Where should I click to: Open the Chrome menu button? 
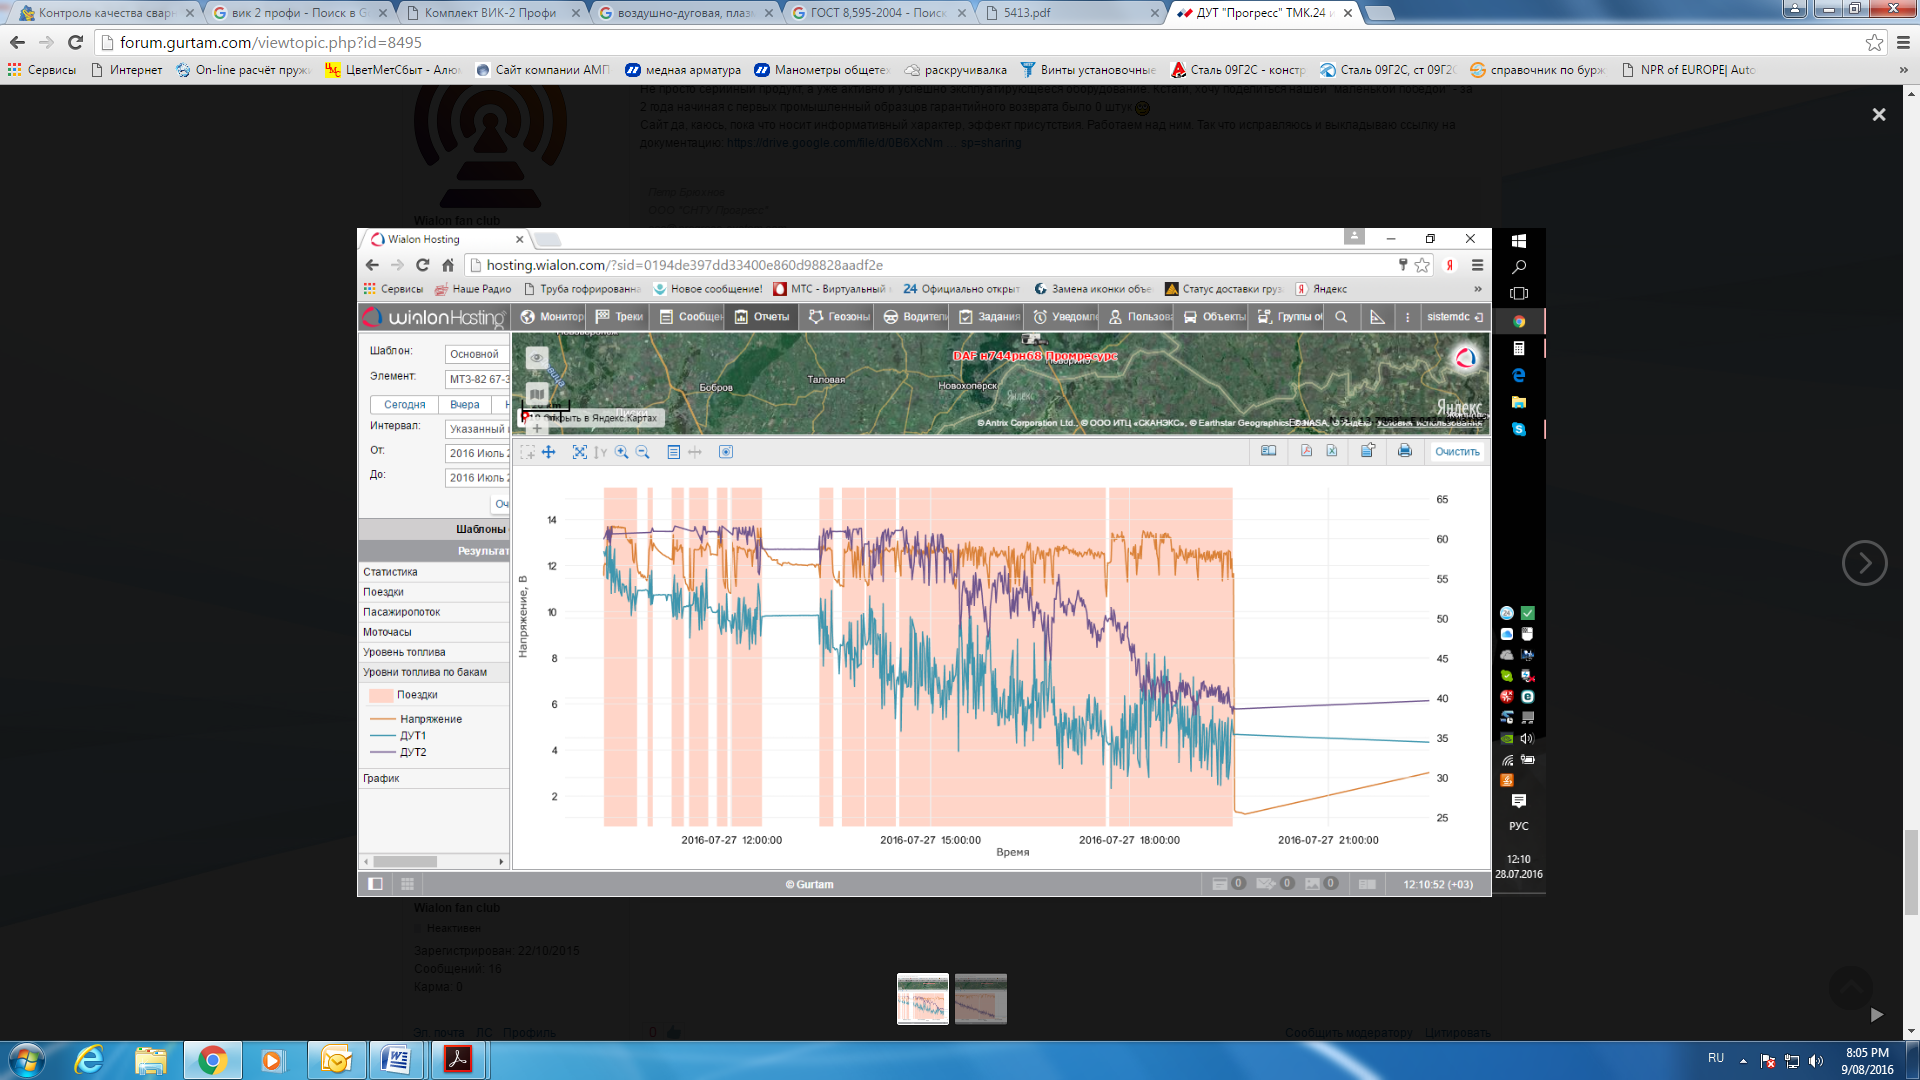point(1903,42)
